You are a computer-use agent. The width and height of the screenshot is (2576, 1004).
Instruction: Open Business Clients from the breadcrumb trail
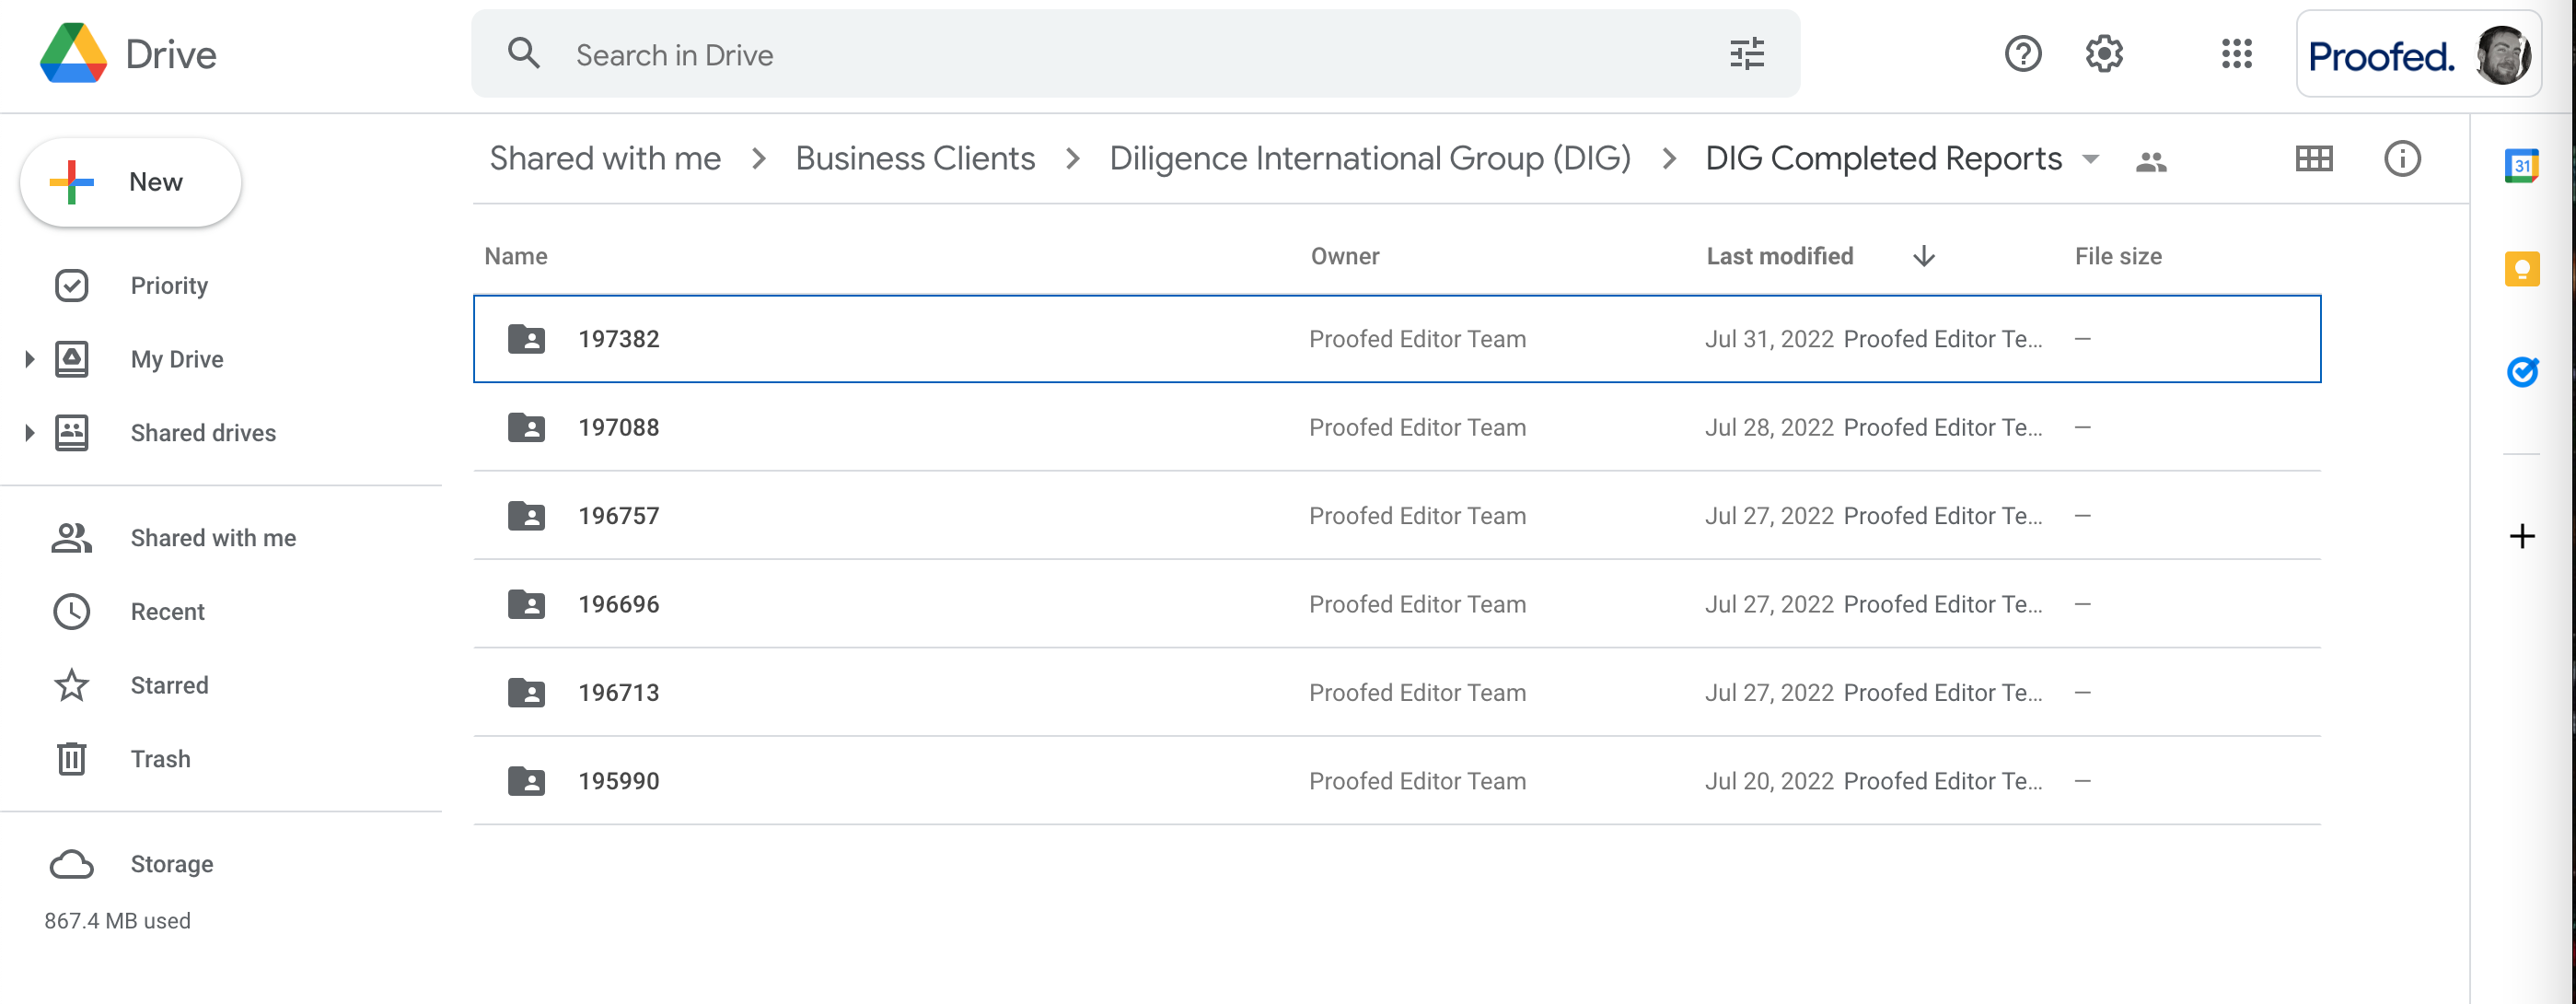point(915,158)
